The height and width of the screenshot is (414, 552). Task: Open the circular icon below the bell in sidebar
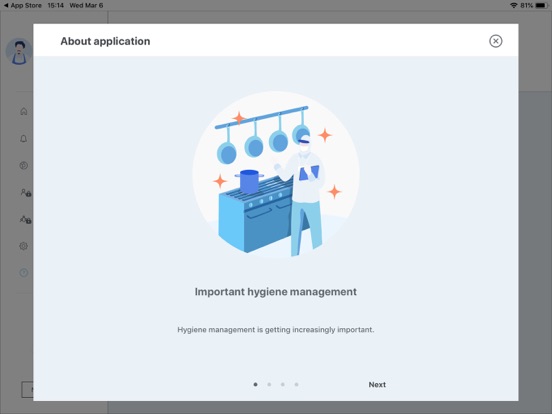point(24,165)
